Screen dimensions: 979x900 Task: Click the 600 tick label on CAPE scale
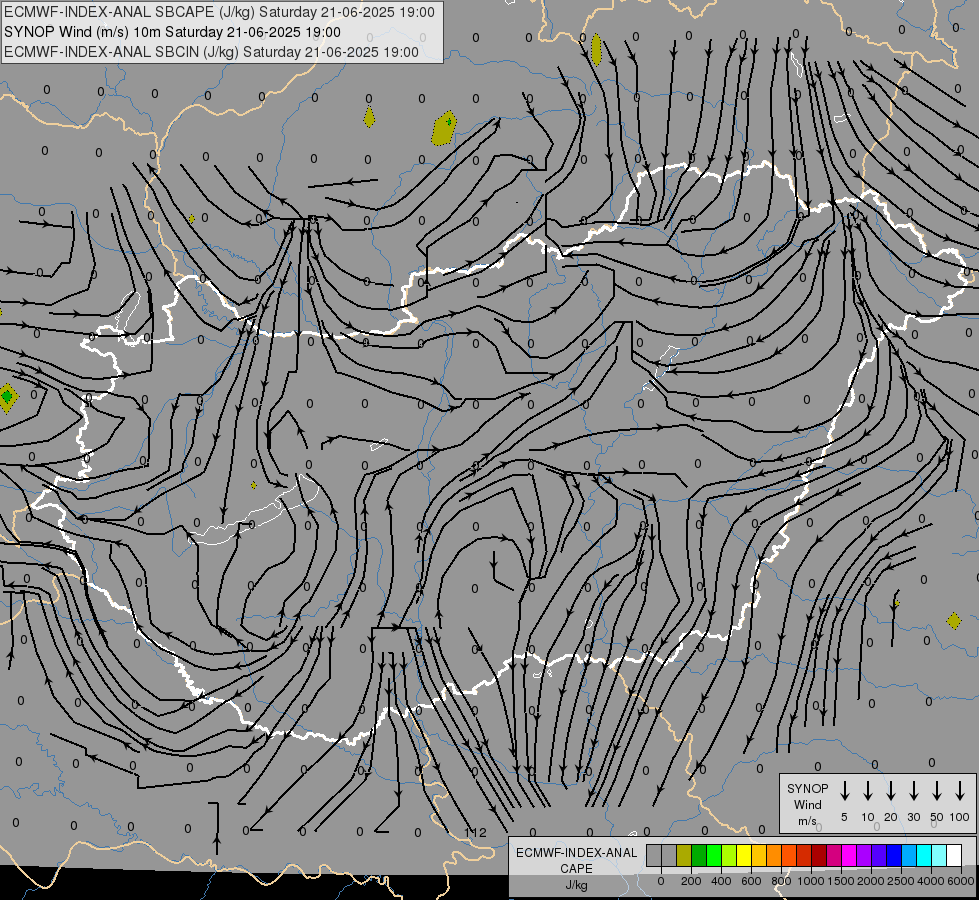tap(751, 881)
